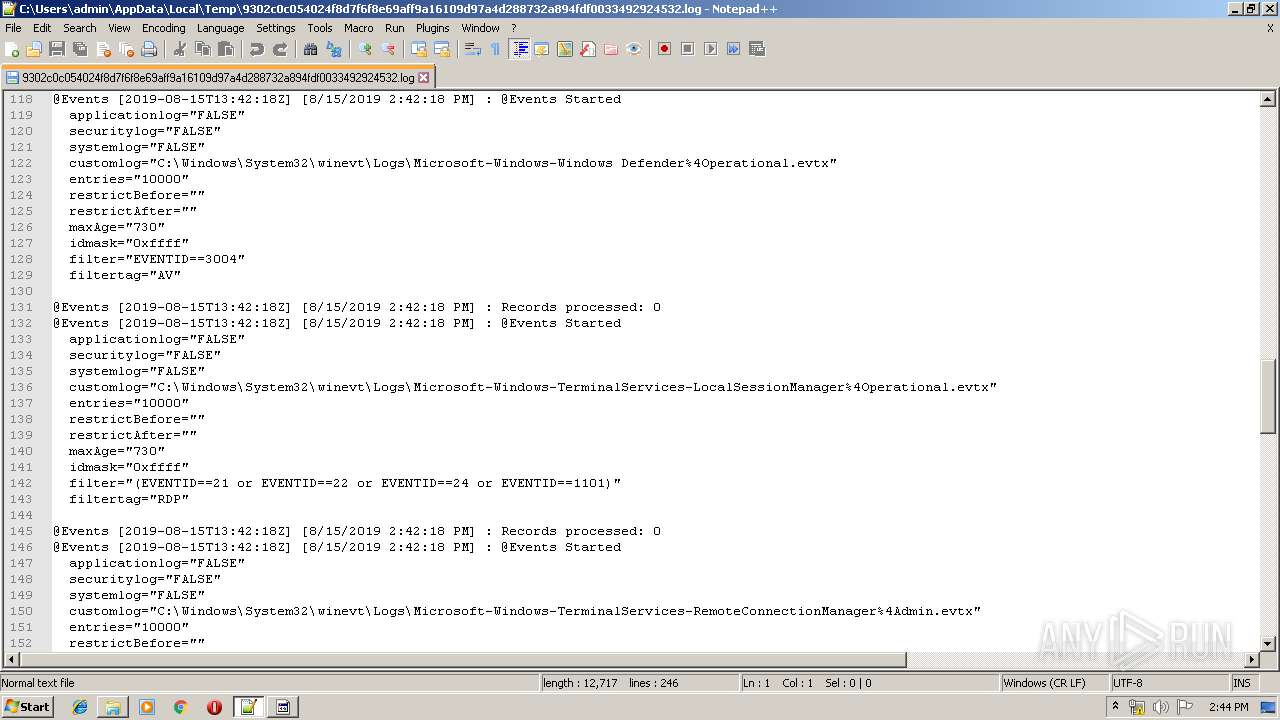Click the Cut scissors icon

(x=180, y=49)
